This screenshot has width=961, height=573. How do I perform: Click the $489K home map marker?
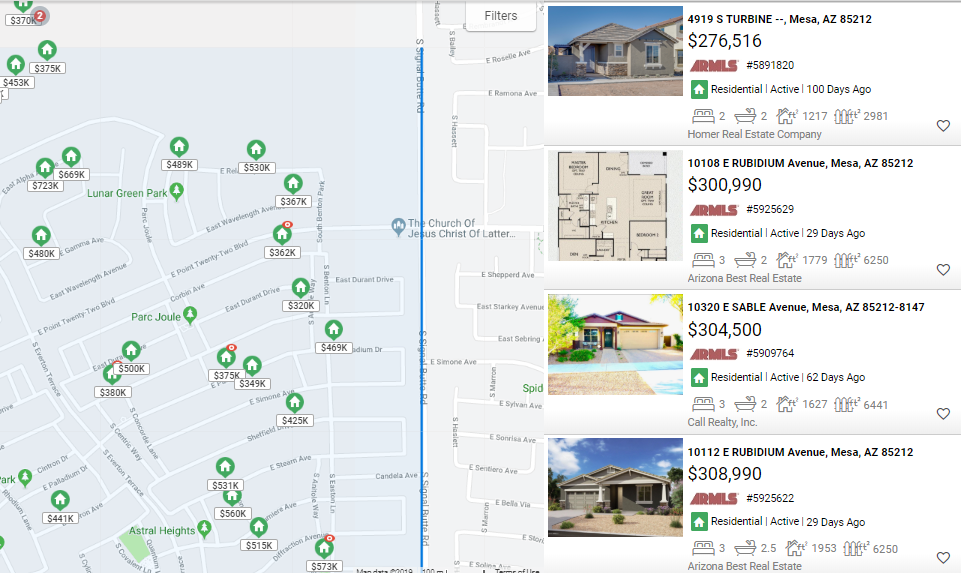[179, 147]
